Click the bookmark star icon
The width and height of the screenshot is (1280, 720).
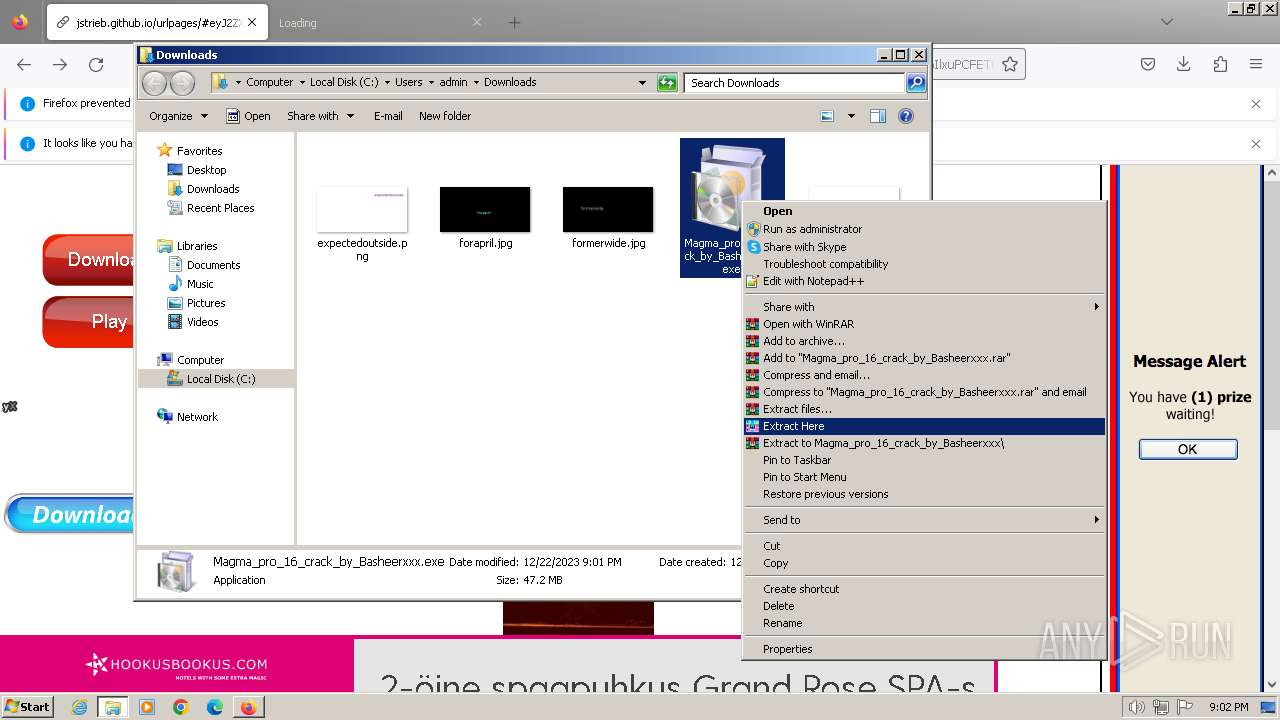pos(1010,65)
